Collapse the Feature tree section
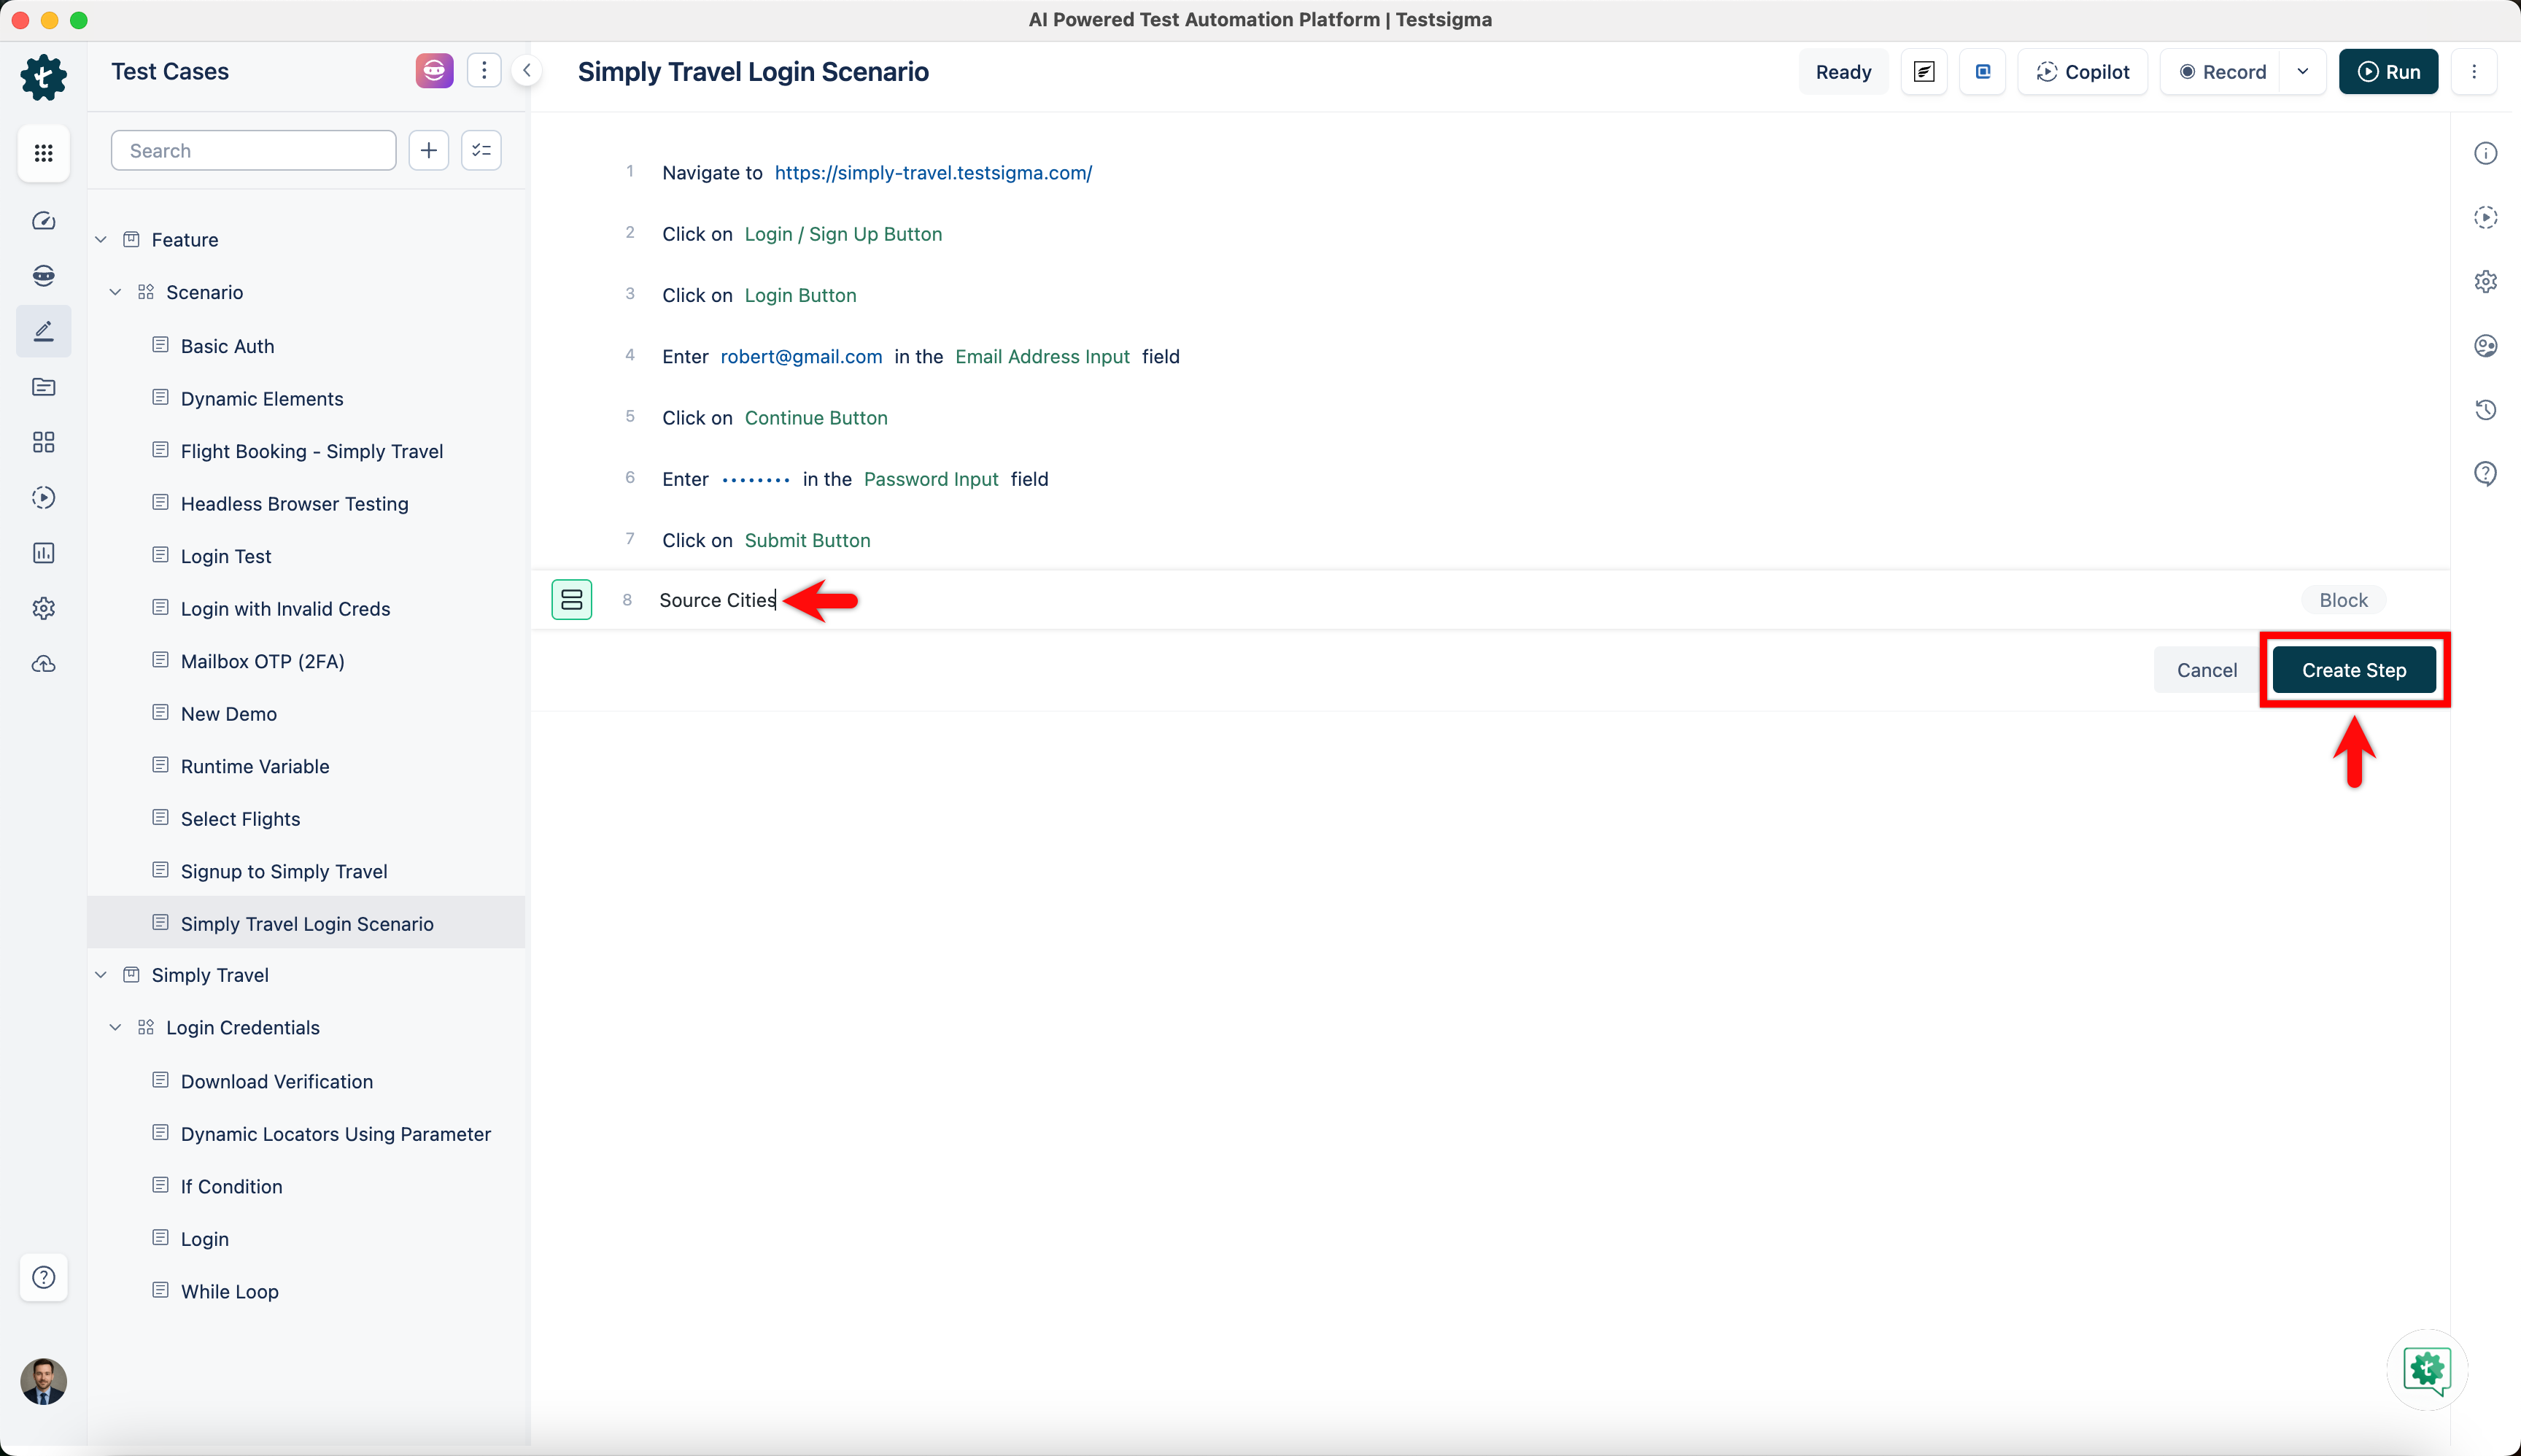Image resolution: width=2521 pixels, height=1456 pixels. (101, 239)
